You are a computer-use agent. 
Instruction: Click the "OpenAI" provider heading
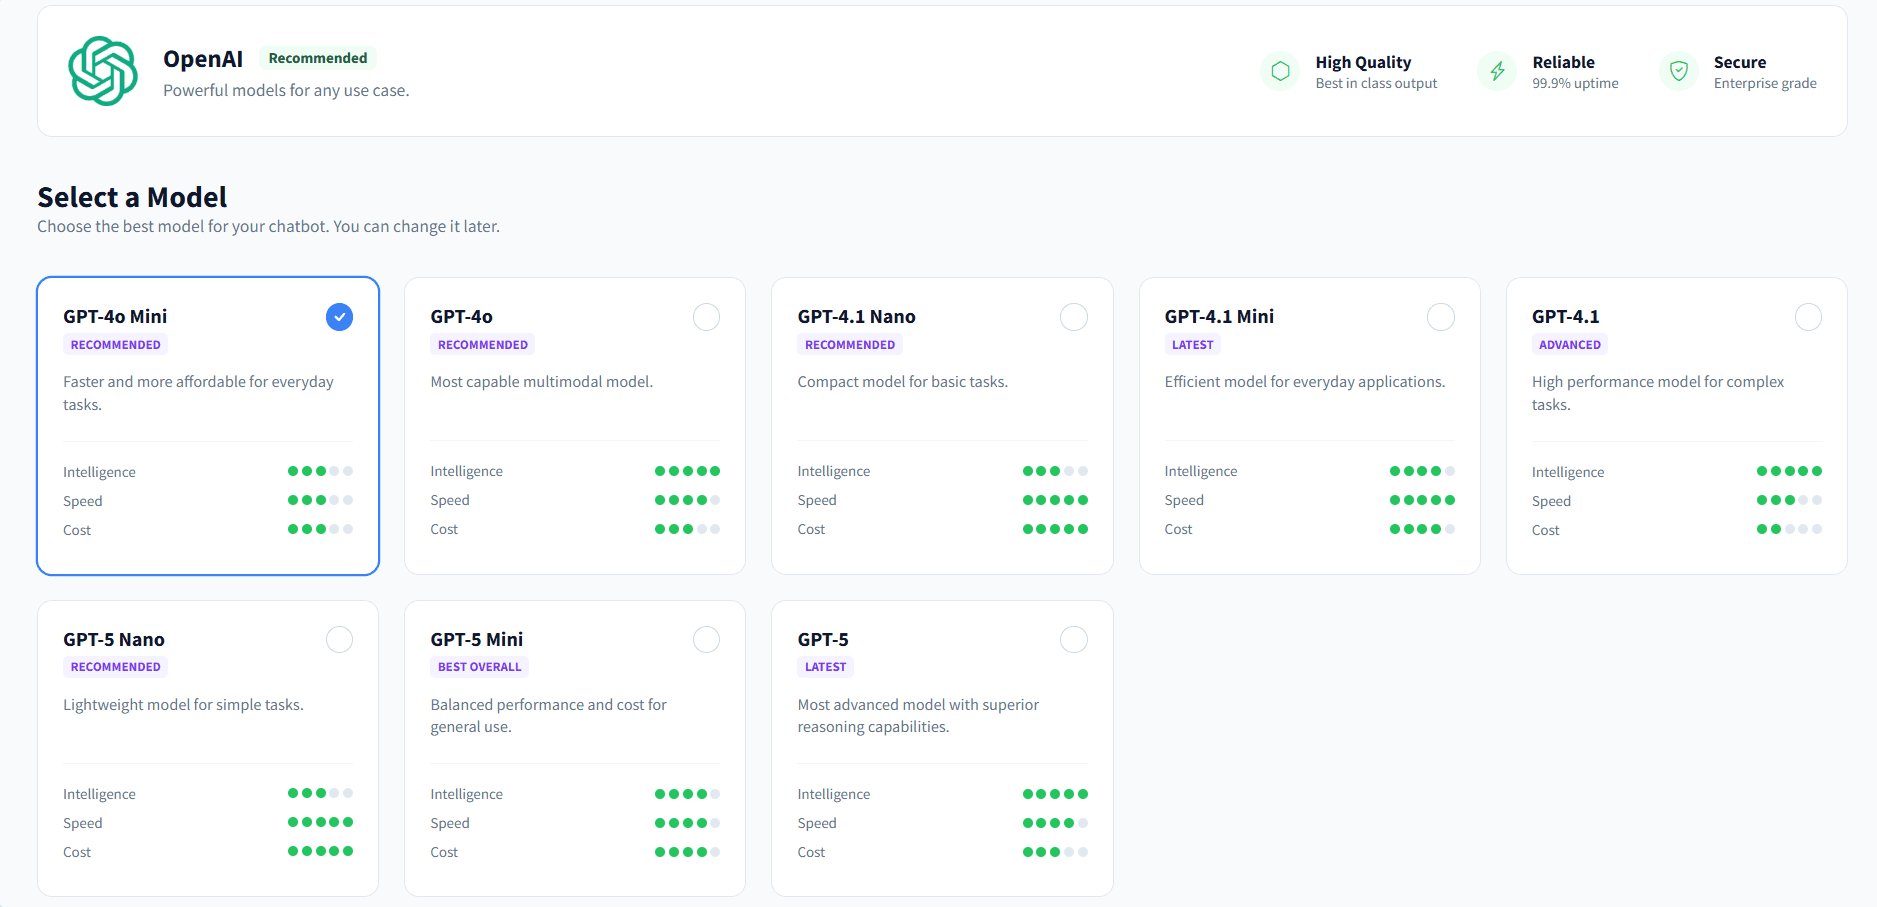(x=203, y=59)
